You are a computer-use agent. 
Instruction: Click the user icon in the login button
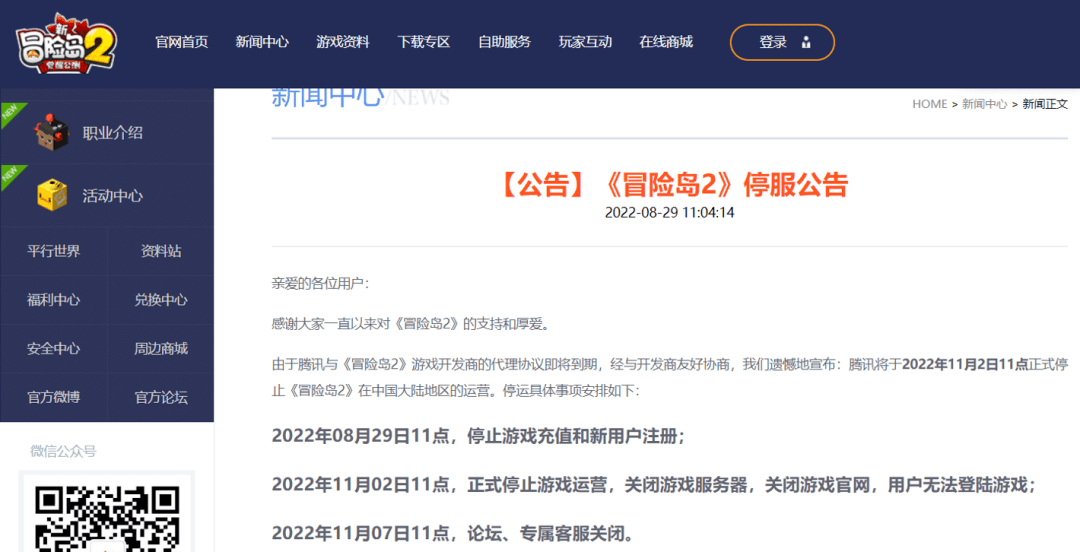[x=806, y=43]
